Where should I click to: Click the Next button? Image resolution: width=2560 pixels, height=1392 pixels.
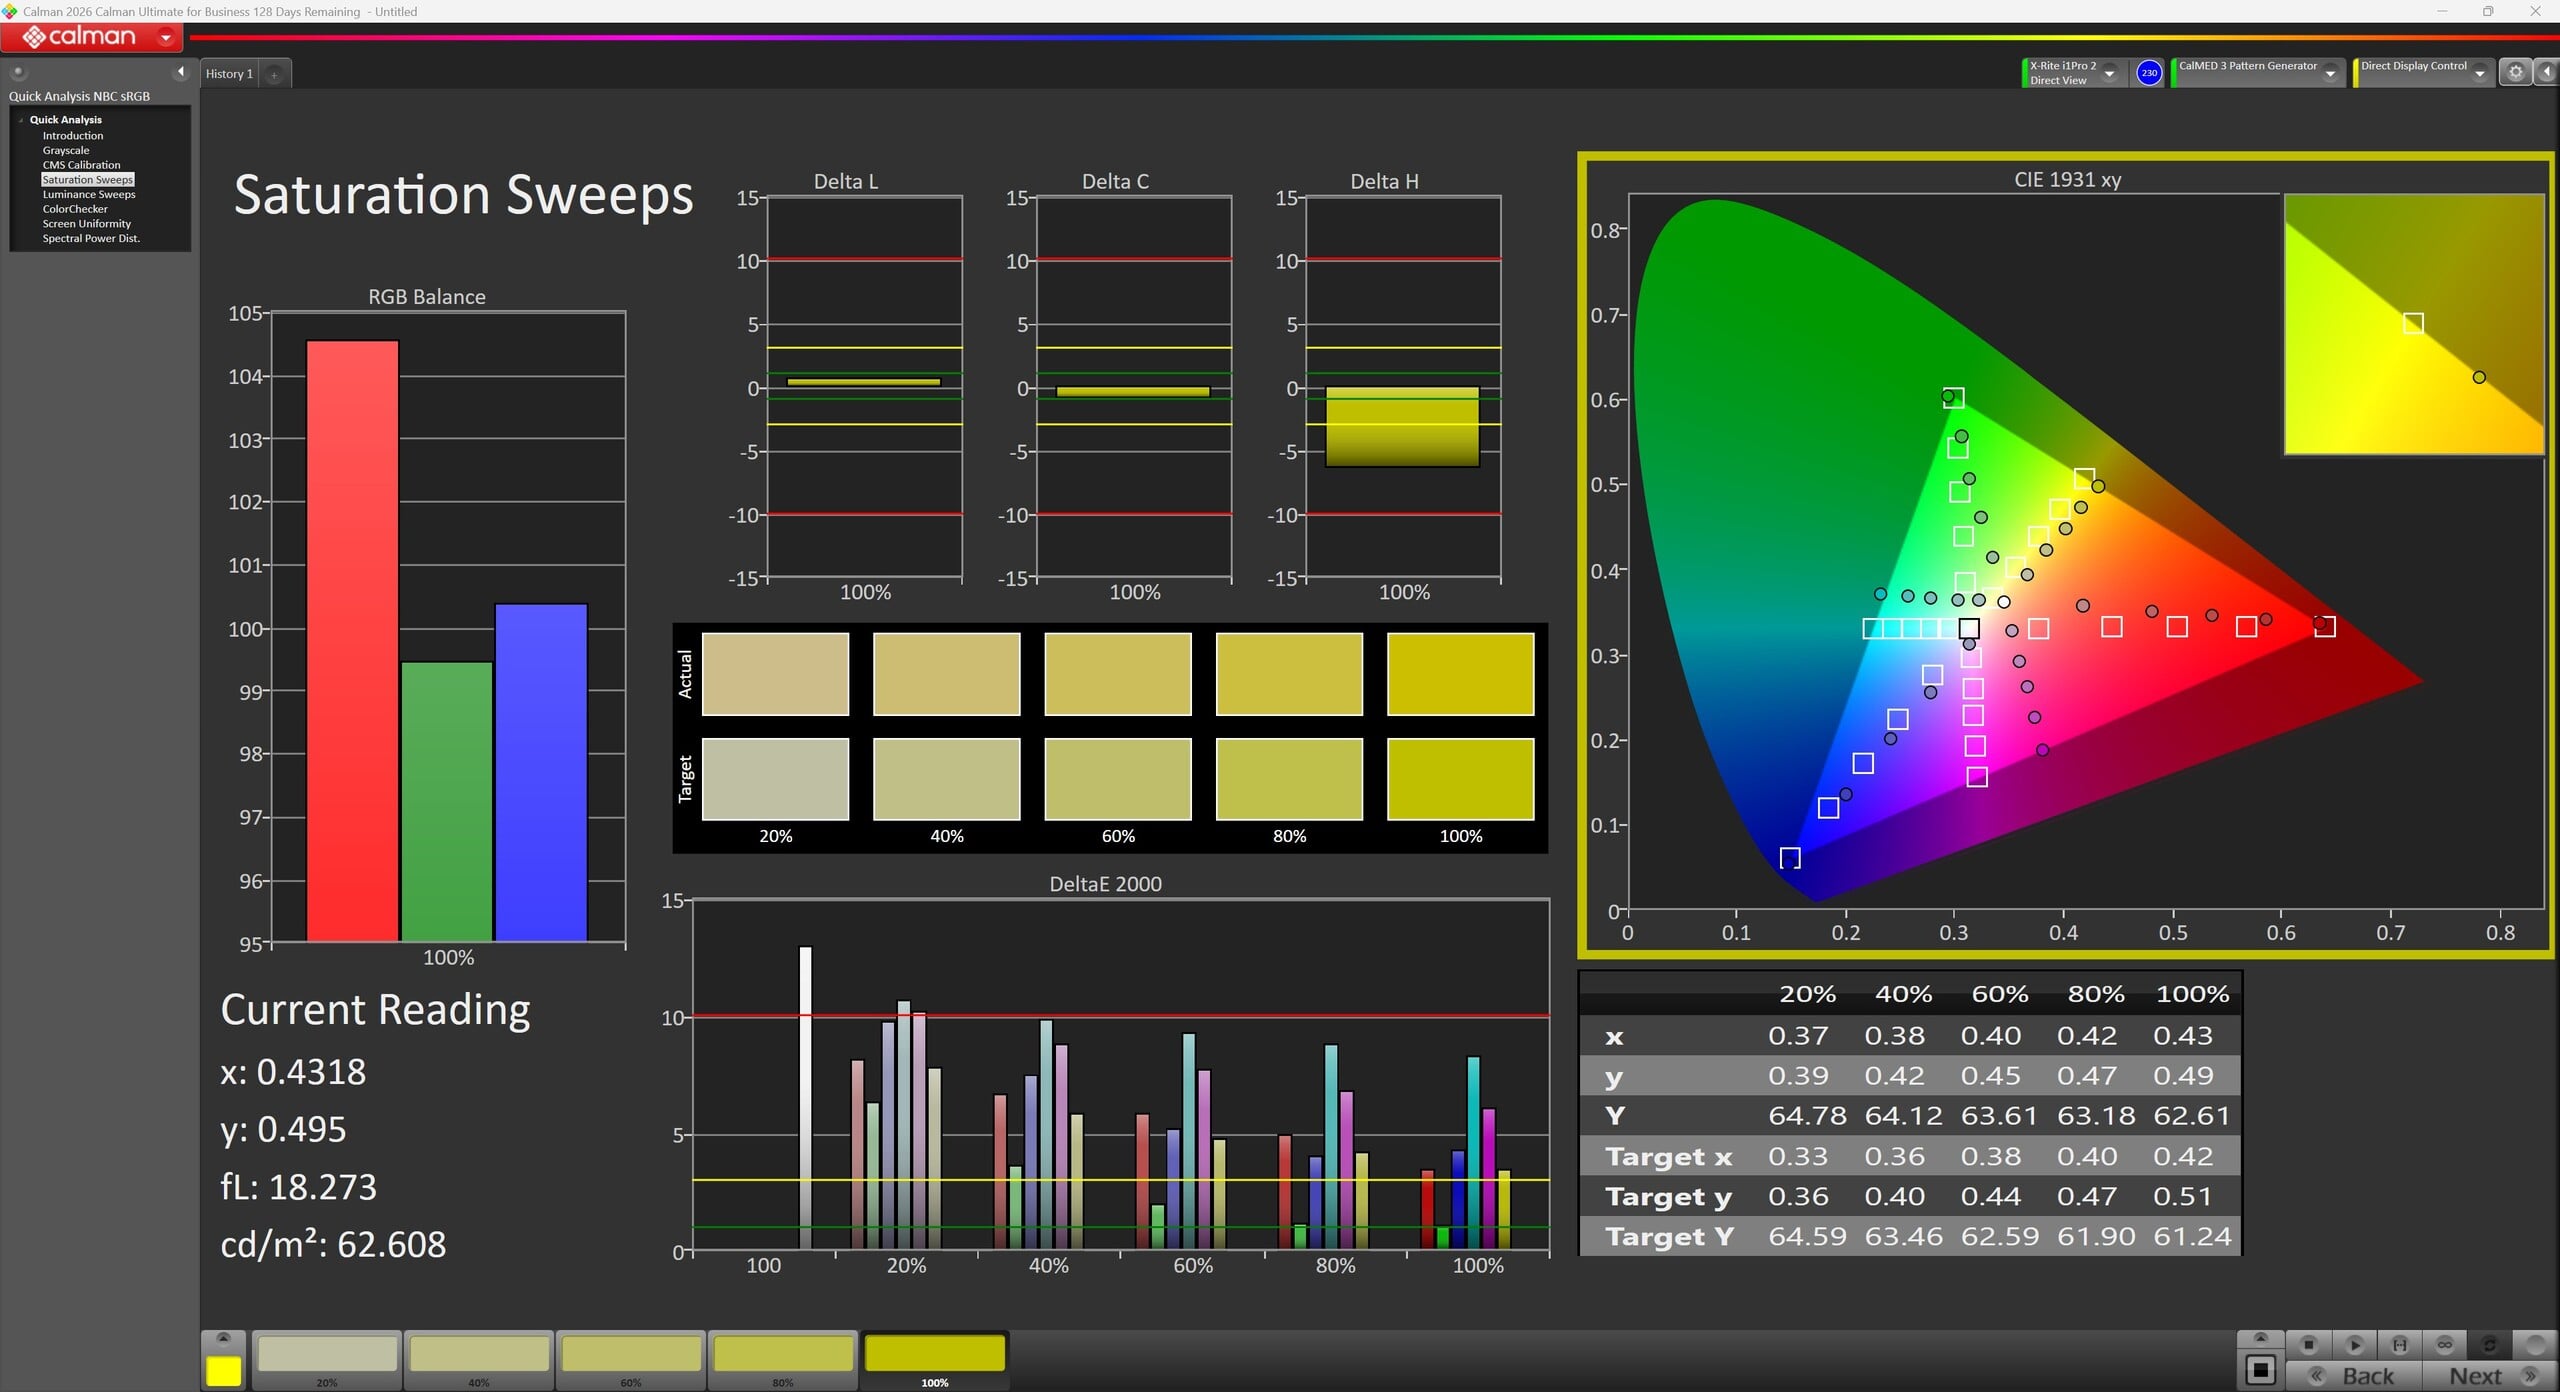[x=2489, y=1376]
